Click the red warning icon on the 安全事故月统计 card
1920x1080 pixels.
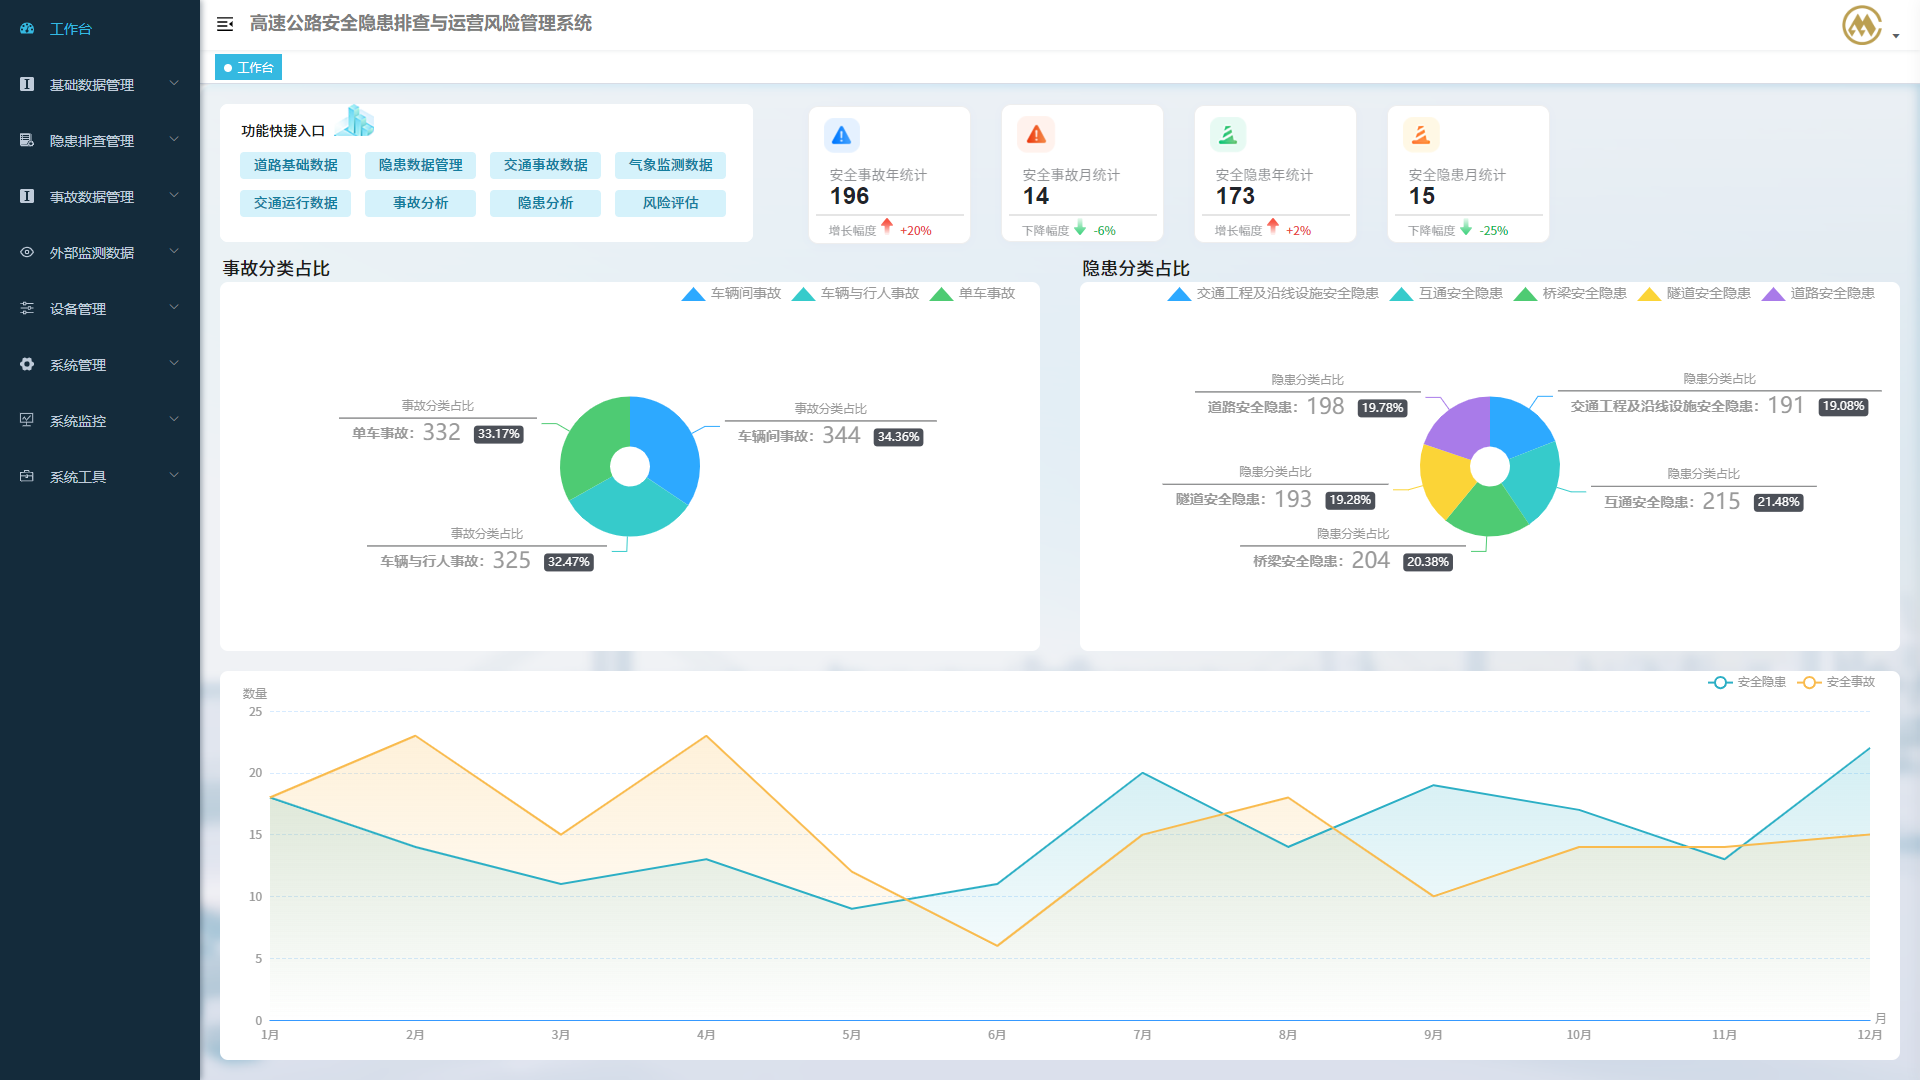(x=1036, y=134)
